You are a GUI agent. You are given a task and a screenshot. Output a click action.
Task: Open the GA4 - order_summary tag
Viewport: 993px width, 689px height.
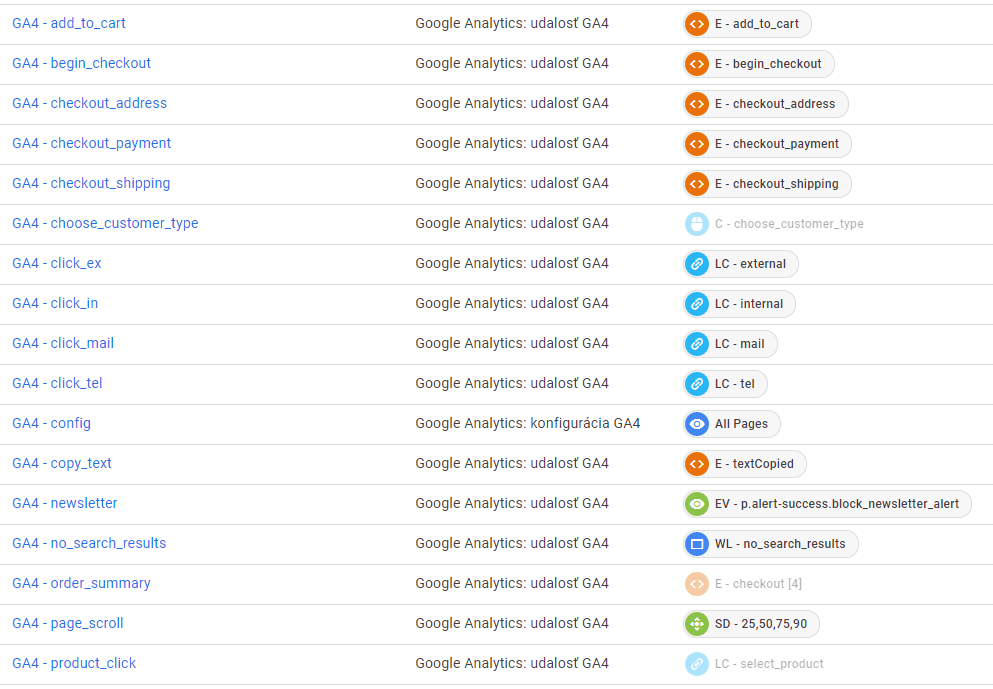[82, 583]
